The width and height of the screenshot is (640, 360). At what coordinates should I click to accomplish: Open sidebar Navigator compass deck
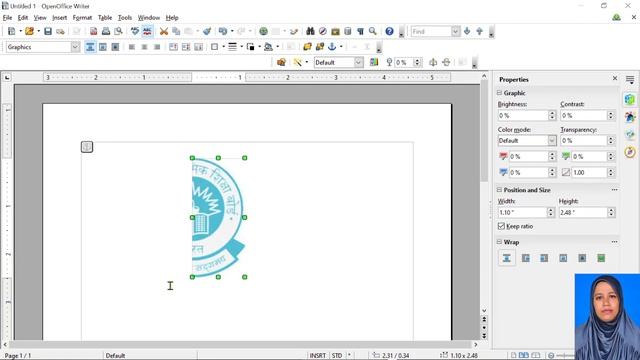[x=630, y=152]
